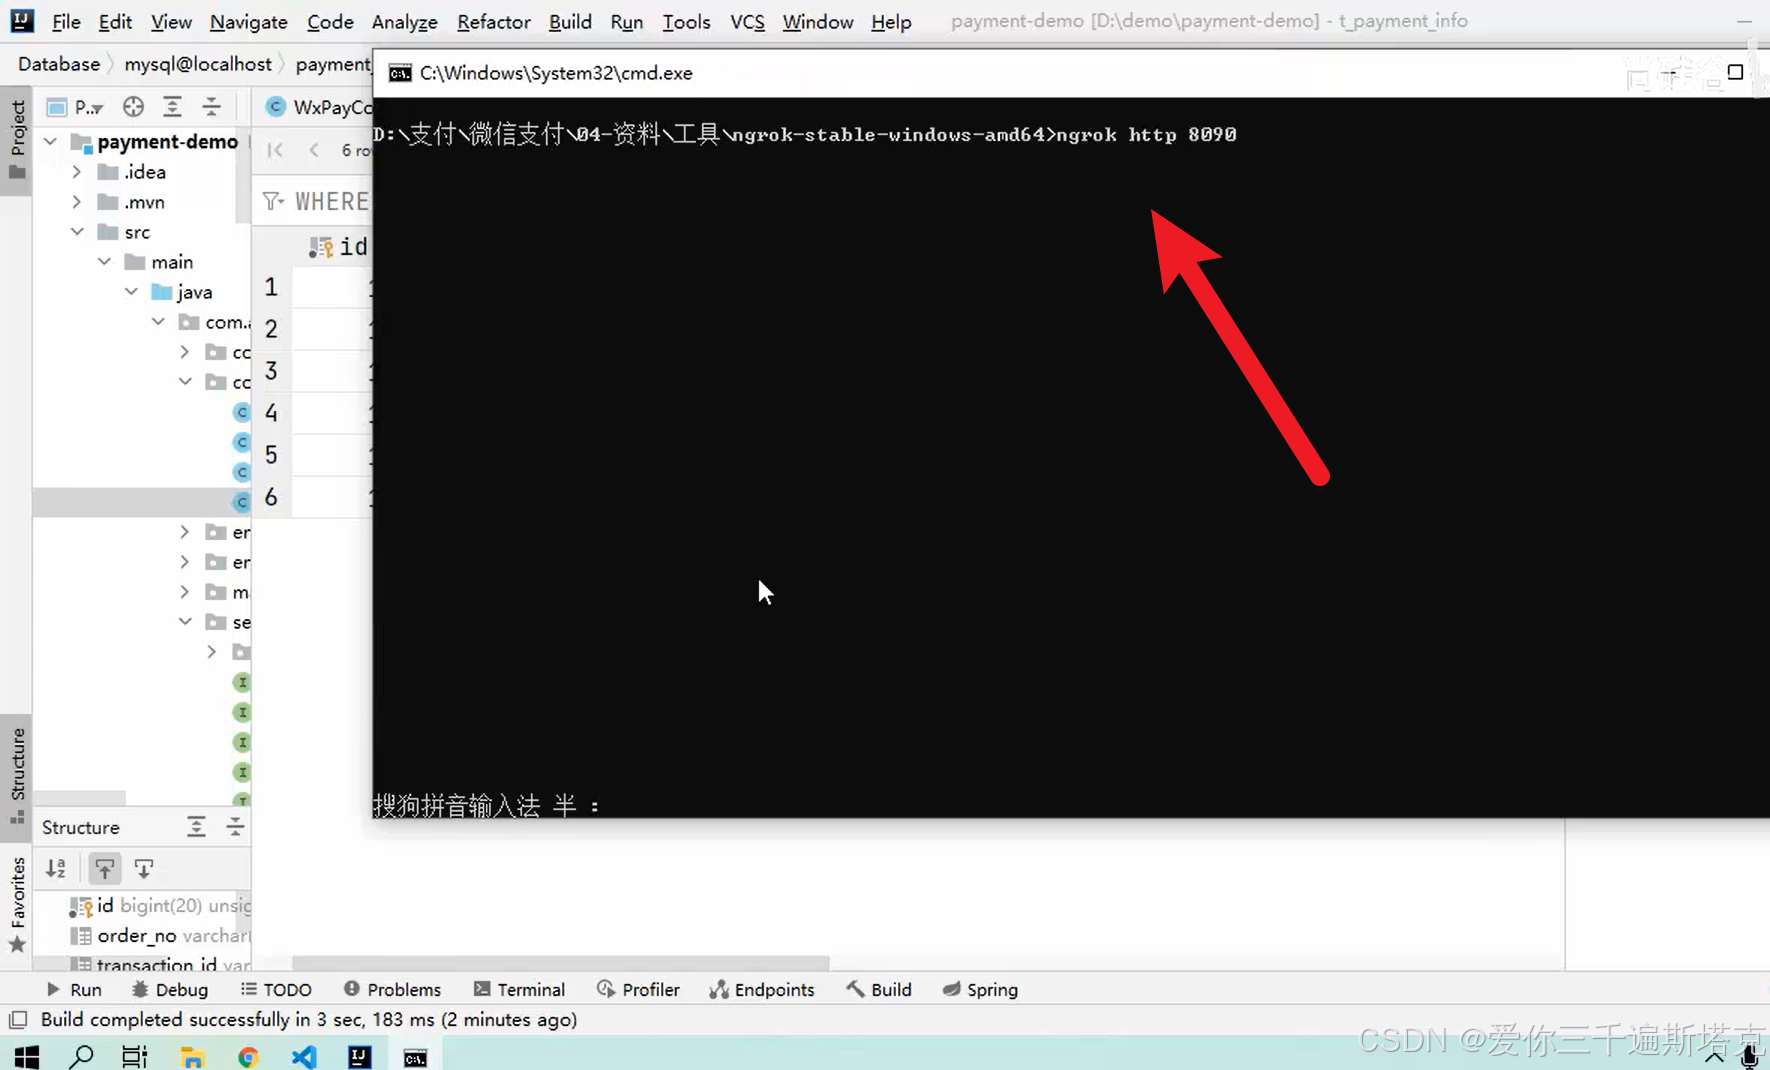Open the Endpoints tool window
The image size is (1770, 1070).
click(762, 989)
